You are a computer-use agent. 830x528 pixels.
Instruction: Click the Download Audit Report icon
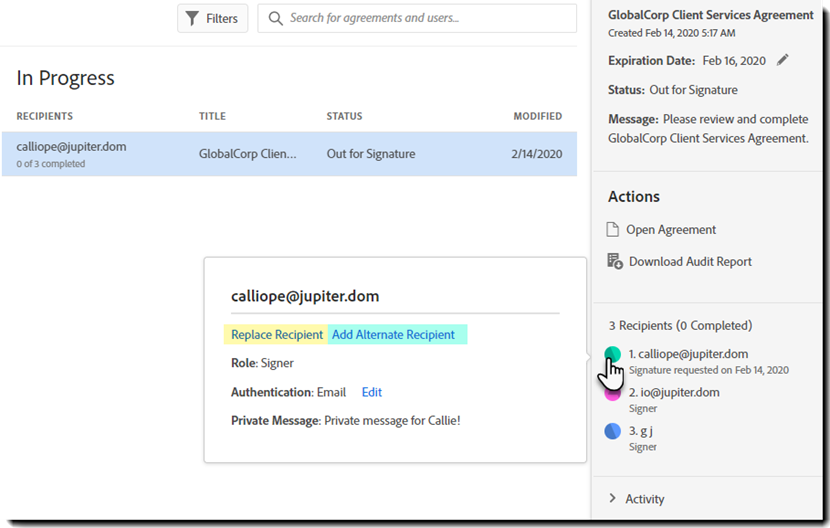615,261
